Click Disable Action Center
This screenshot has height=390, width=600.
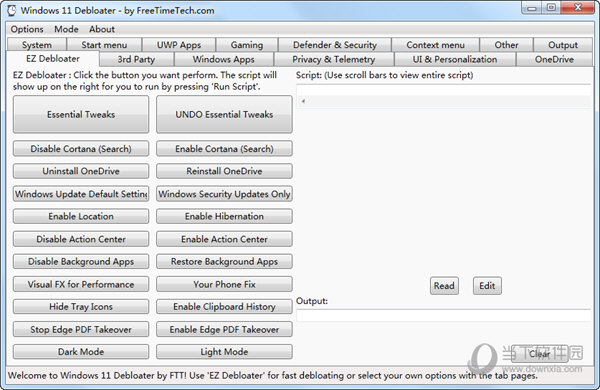click(81, 239)
